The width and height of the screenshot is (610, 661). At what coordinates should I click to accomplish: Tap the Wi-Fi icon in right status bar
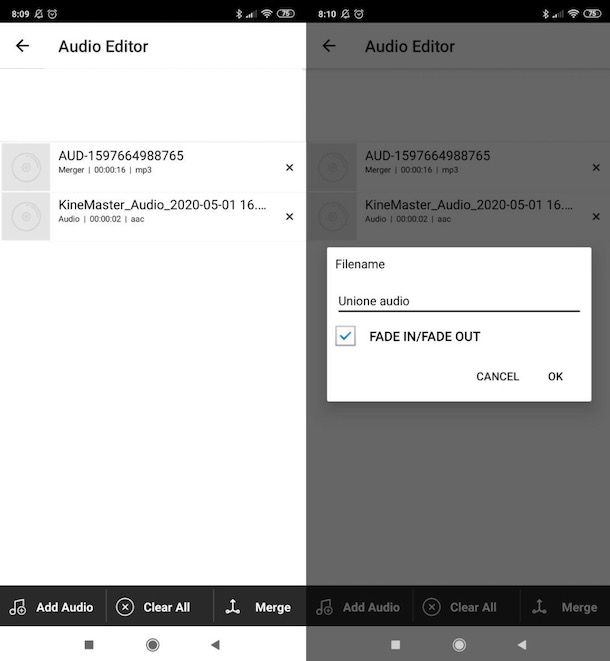tap(573, 13)
